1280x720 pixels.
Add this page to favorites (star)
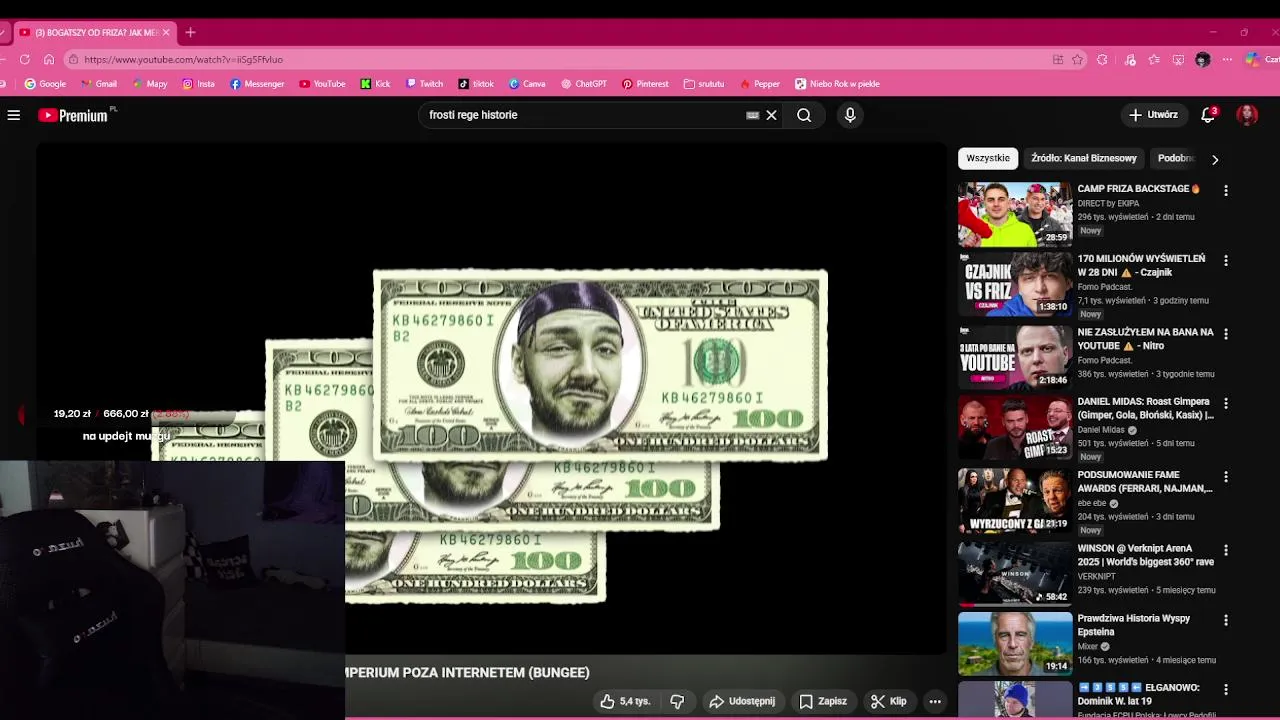pyautogui.click(x=1077, y=59)
